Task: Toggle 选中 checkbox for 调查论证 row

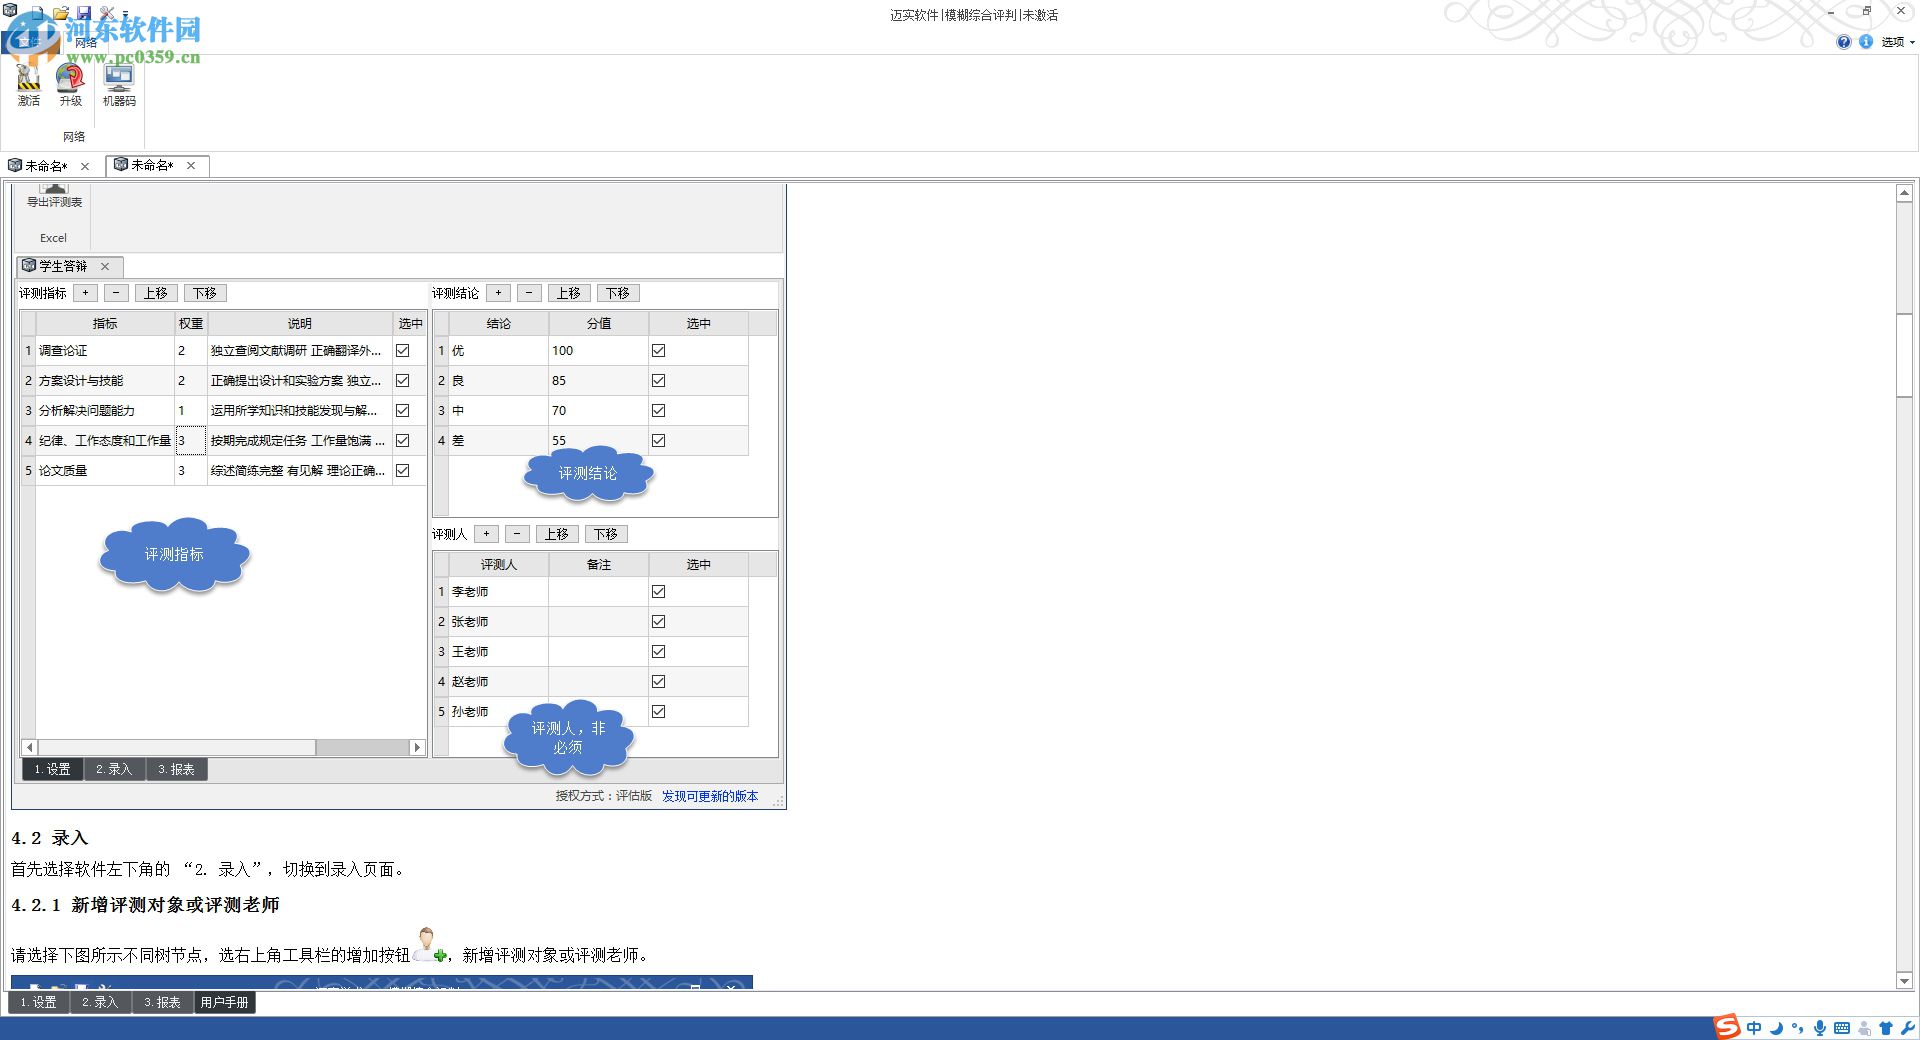Action: pyautogui.click(x=403, y=351)
